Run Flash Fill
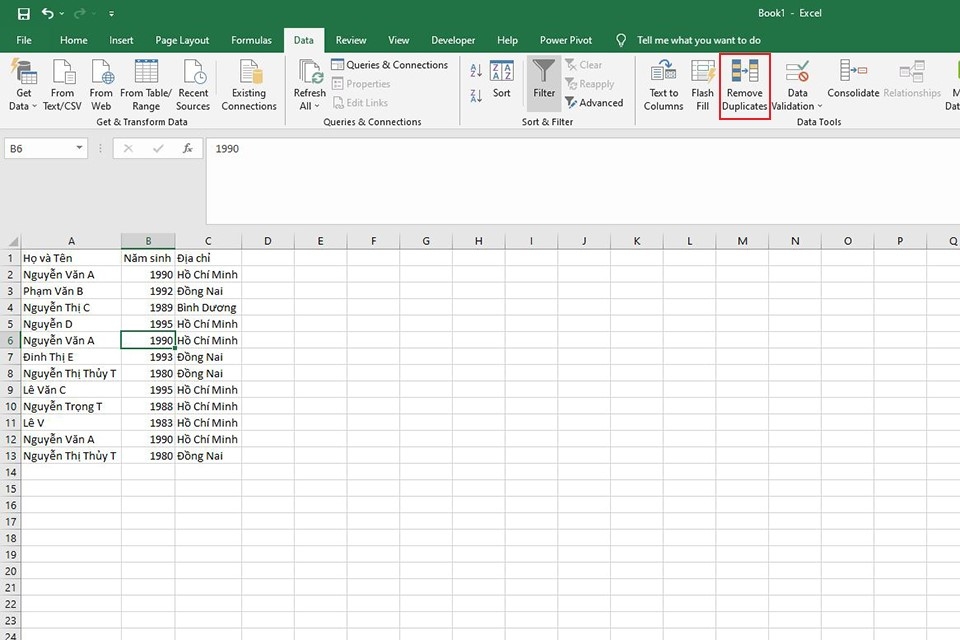The image size is (960, 640). coord(702,85)
